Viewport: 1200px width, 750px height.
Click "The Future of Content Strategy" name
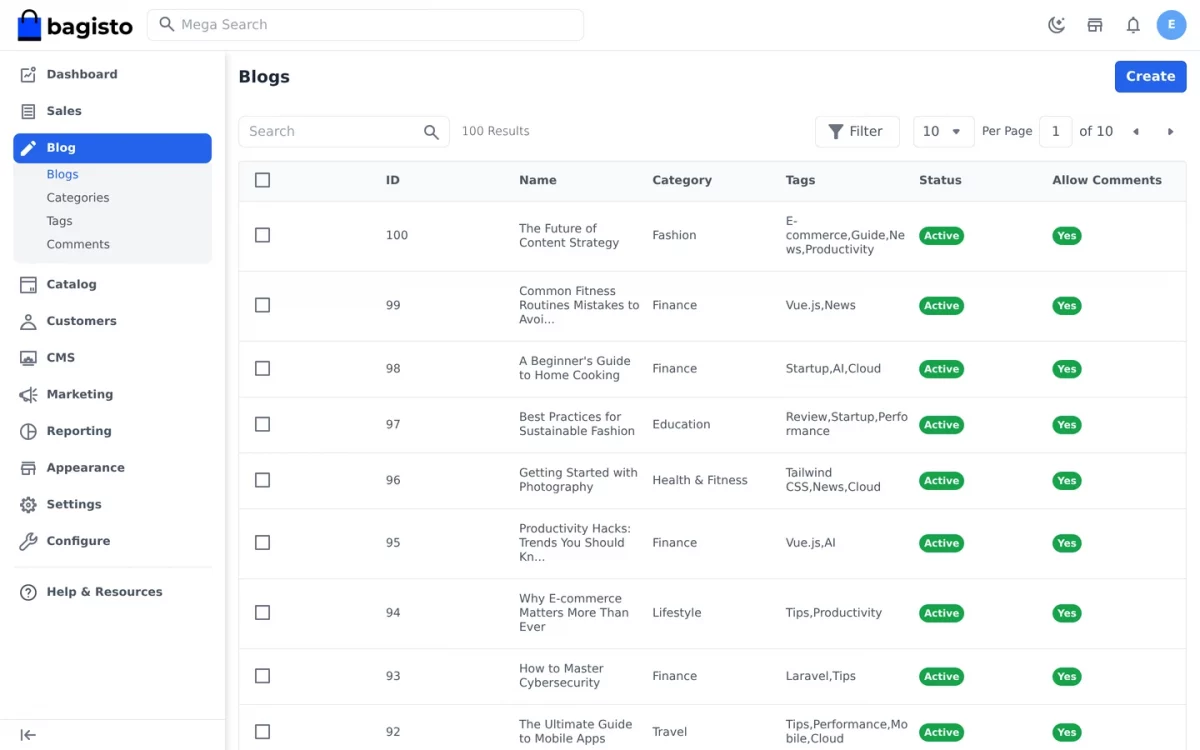click(569, 235)
